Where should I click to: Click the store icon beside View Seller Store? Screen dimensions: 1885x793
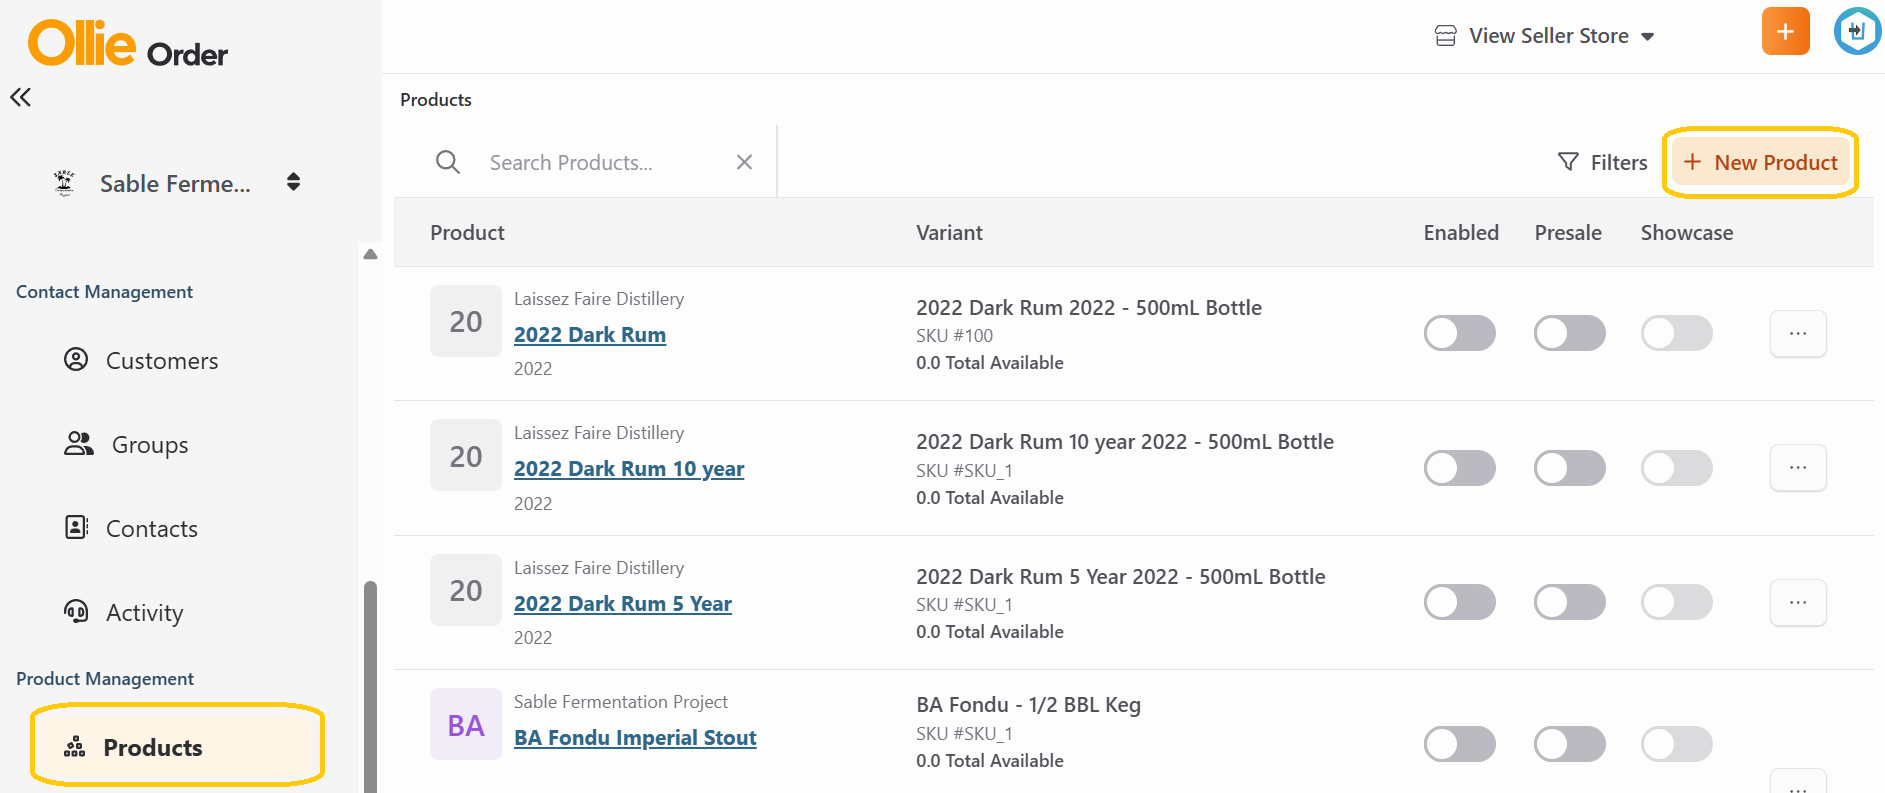coord(1446,36)
